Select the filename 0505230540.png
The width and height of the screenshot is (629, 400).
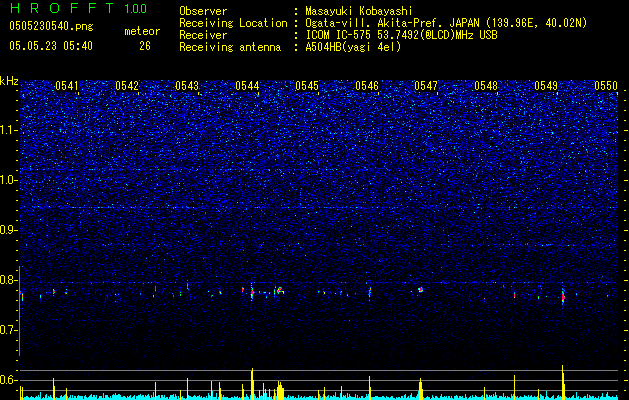point(51,26)
